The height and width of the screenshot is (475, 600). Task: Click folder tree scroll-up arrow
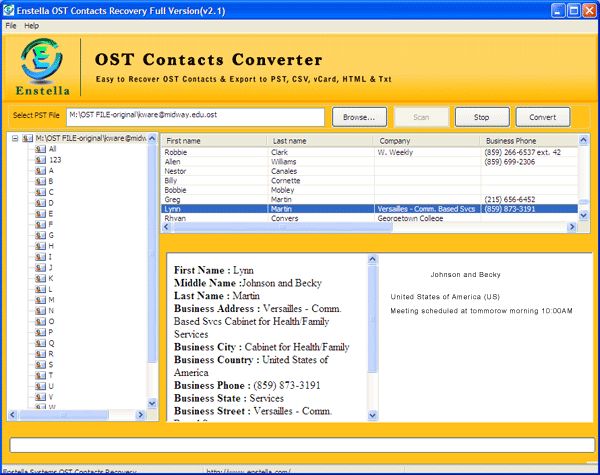tap(152, 138)
